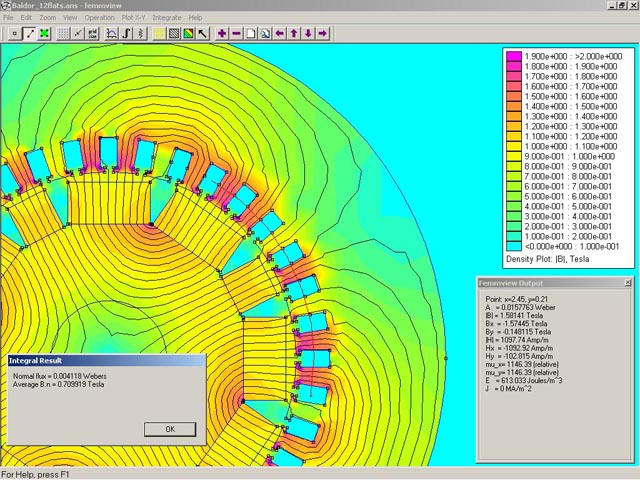Open the File menu

pyautogui.click(x=8, y=18)
